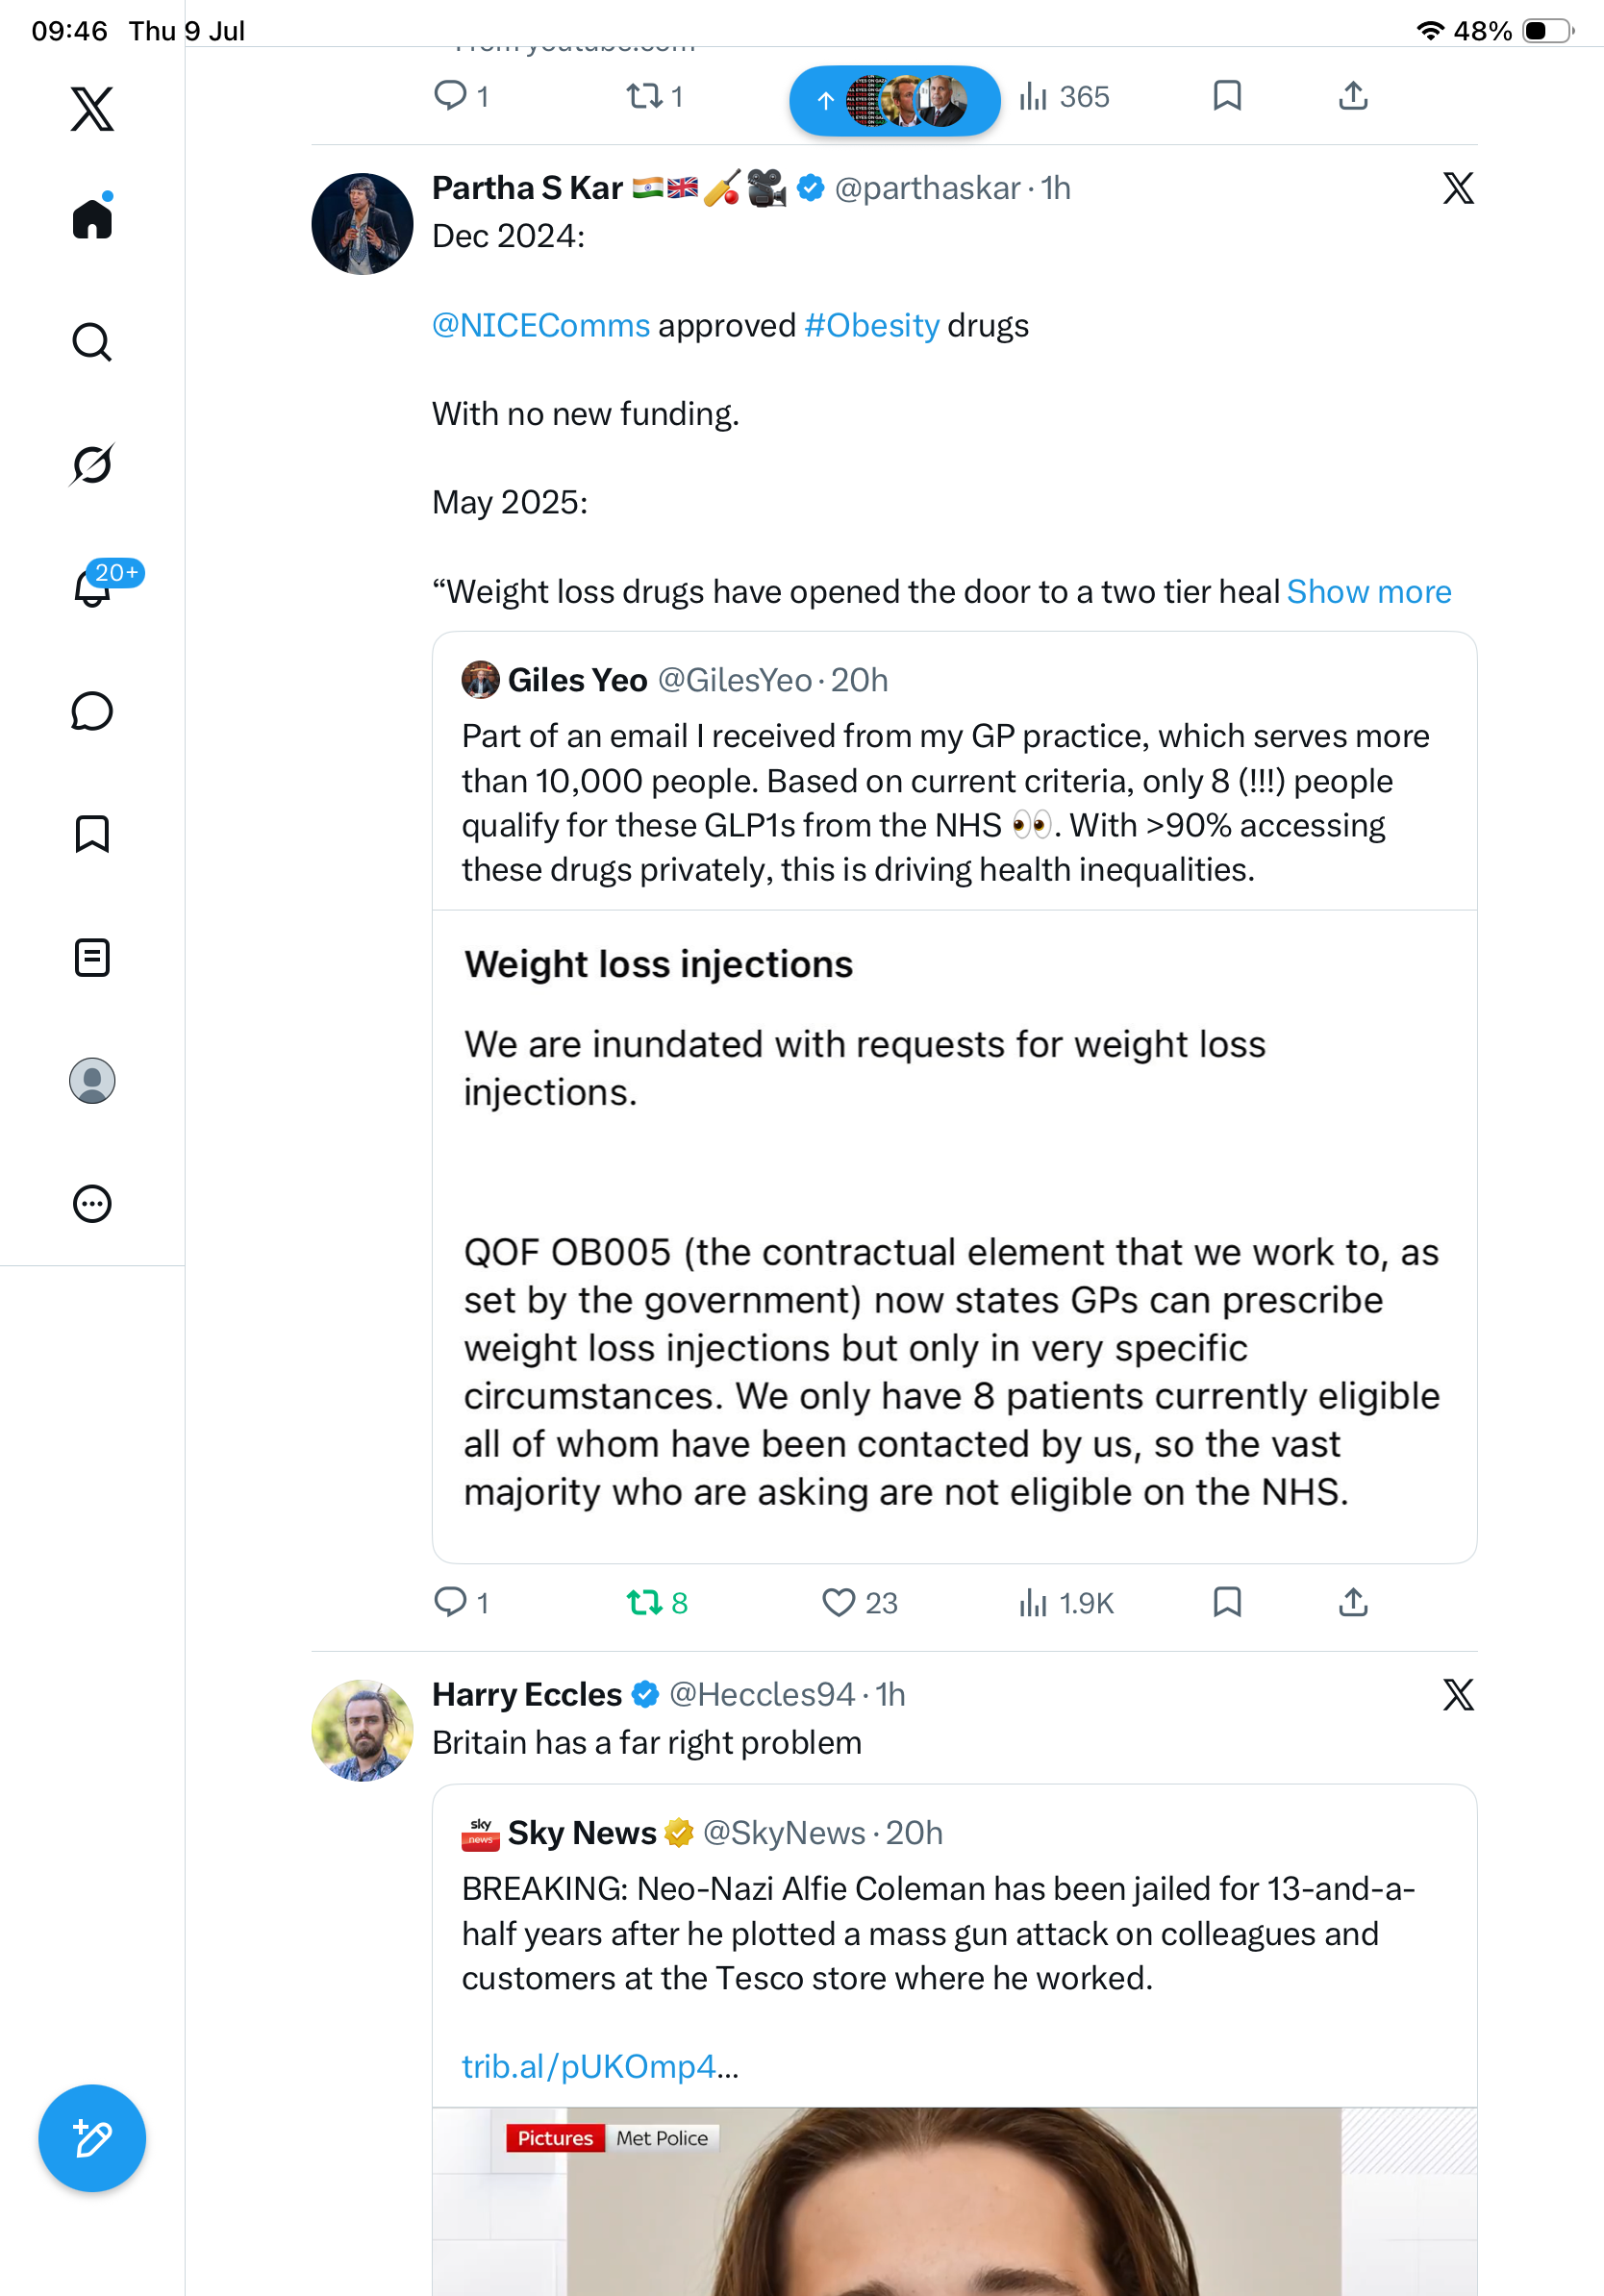Open the More menu in sidebar
1604x2296 pixels.
92,1203
